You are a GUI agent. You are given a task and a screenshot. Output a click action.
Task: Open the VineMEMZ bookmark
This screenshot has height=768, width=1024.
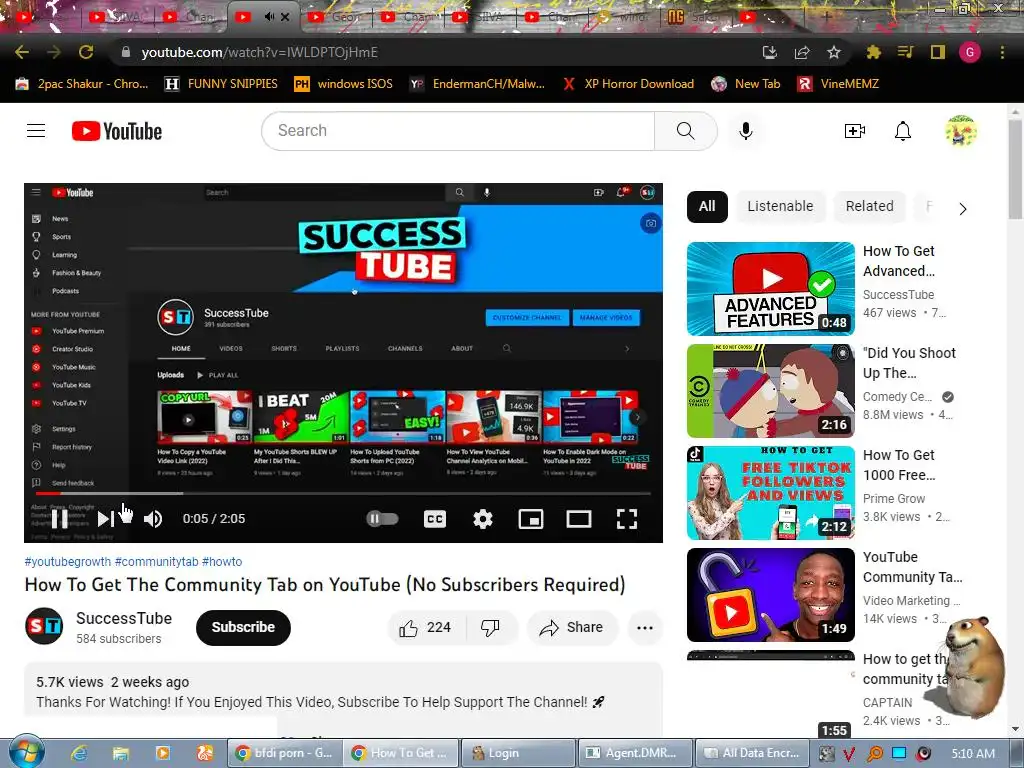click(x=839, y=84)
